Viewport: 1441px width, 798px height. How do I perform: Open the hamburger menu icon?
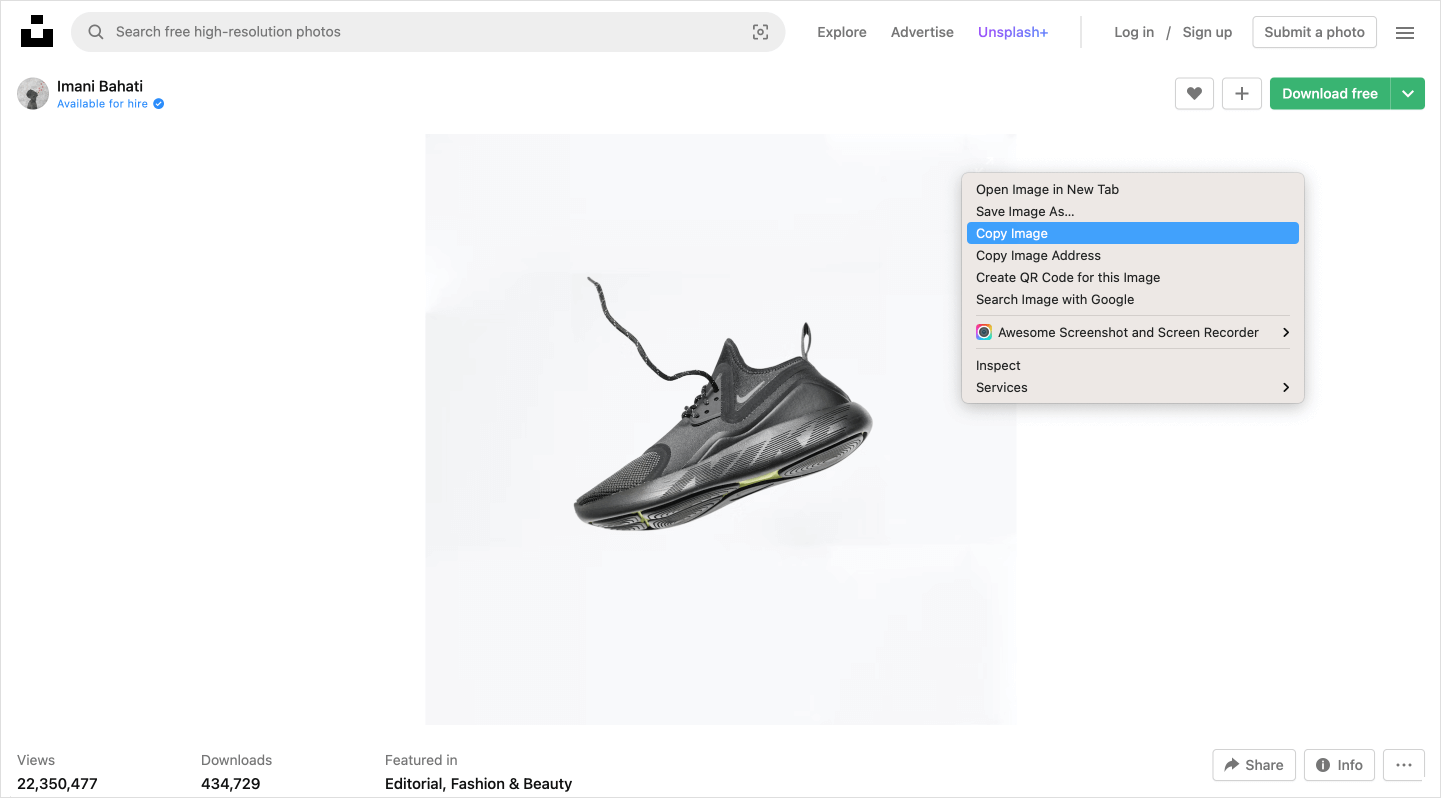tap(1404, 33)
